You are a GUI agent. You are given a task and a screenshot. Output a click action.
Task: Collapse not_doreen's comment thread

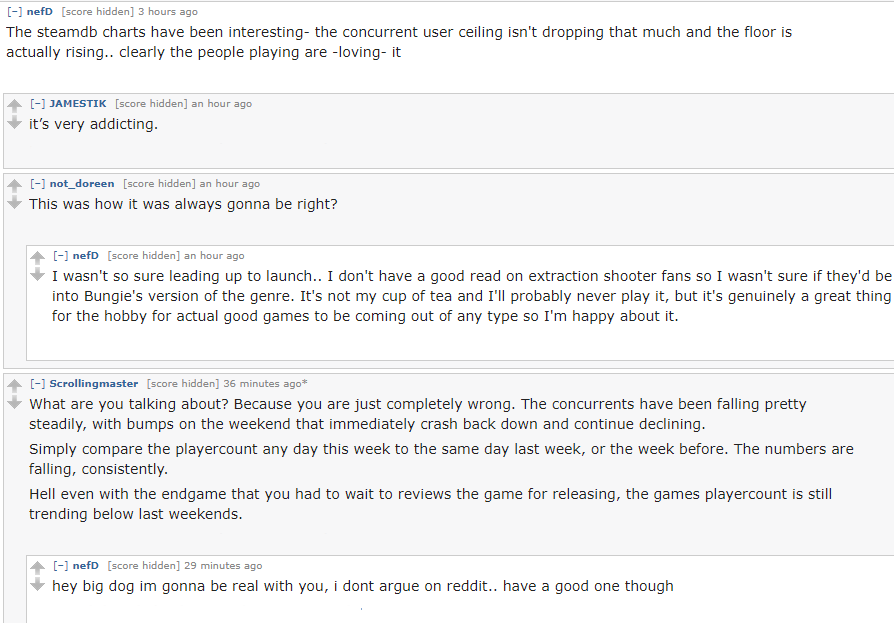[x=38, y=184]
